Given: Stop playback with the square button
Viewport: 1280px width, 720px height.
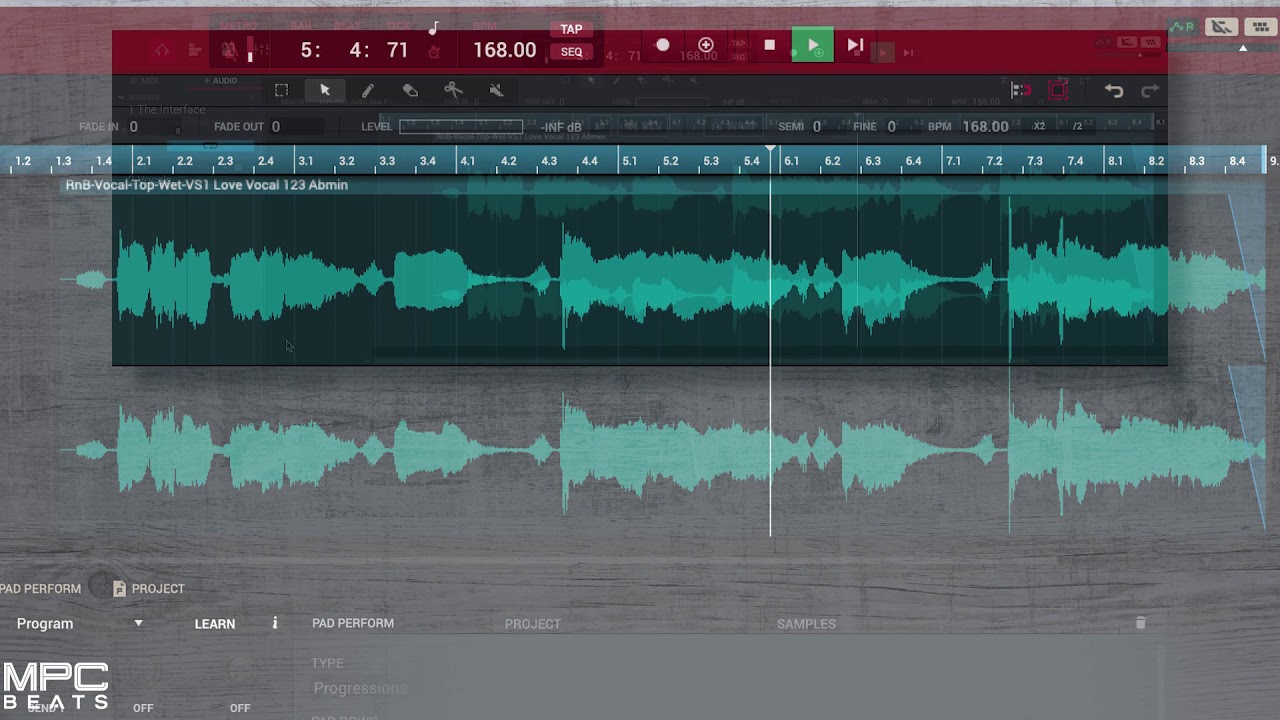Looking at the screenshot, I should click(x=769, y=45).
